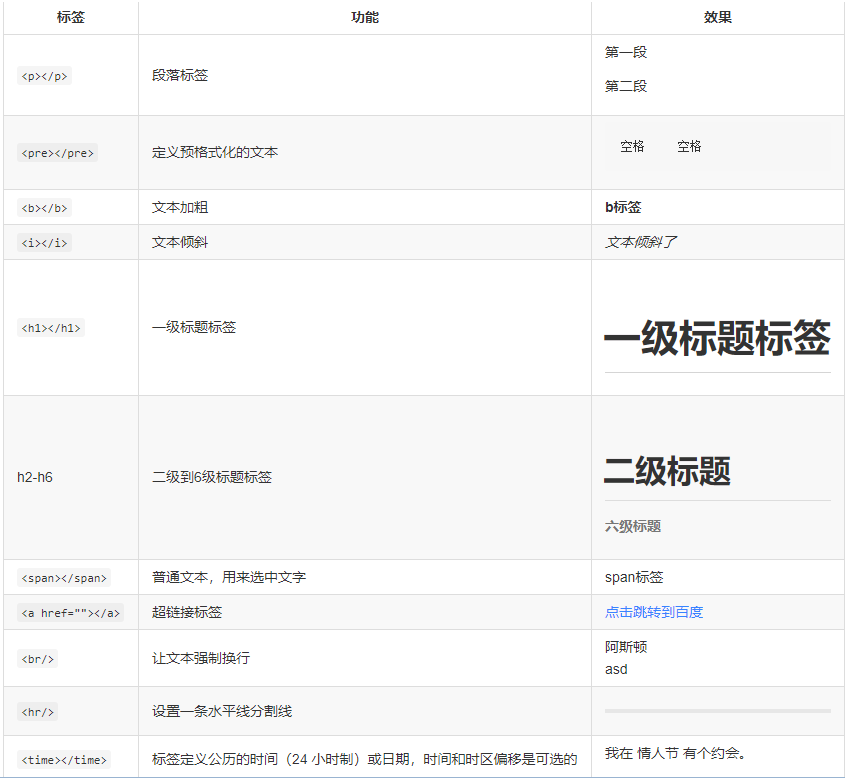This screenshot has width=845, height=778.
Task: Click the 让文本强制换行 description
Action: pos(201,658)
